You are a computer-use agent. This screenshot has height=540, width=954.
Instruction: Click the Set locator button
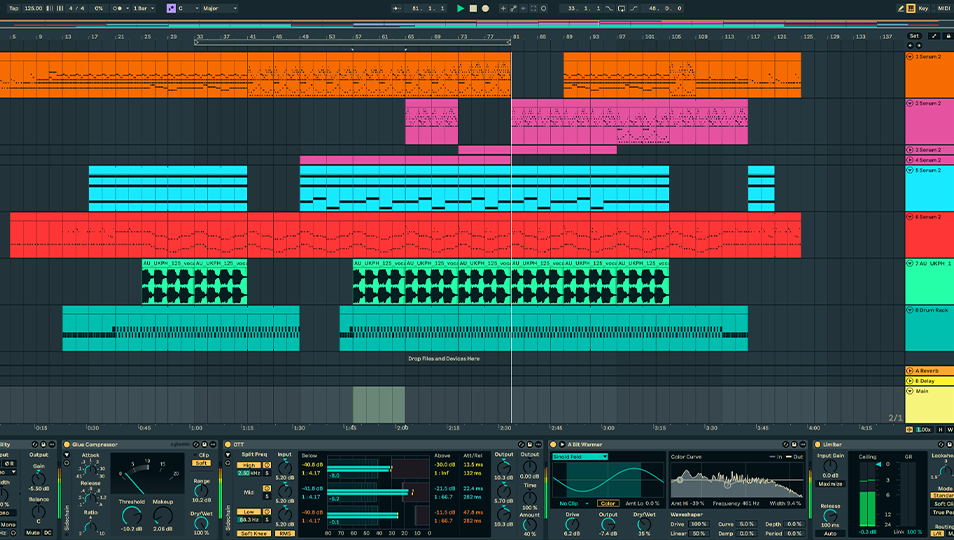(x=913, y=36)
